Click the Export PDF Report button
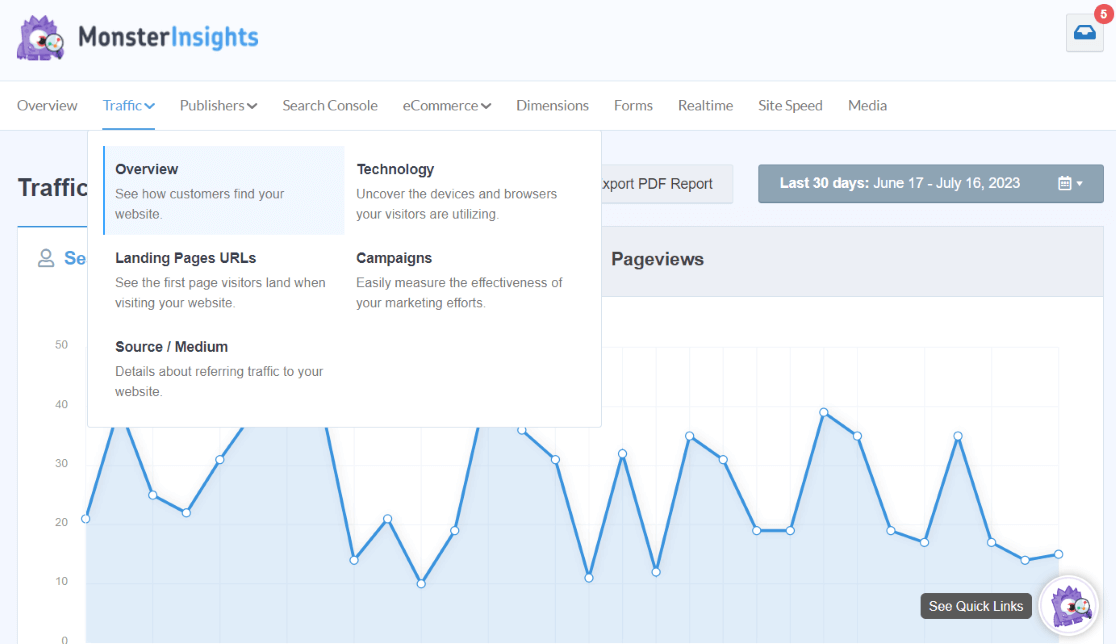This screenshot has width=1116, height=644. point(667,184)
